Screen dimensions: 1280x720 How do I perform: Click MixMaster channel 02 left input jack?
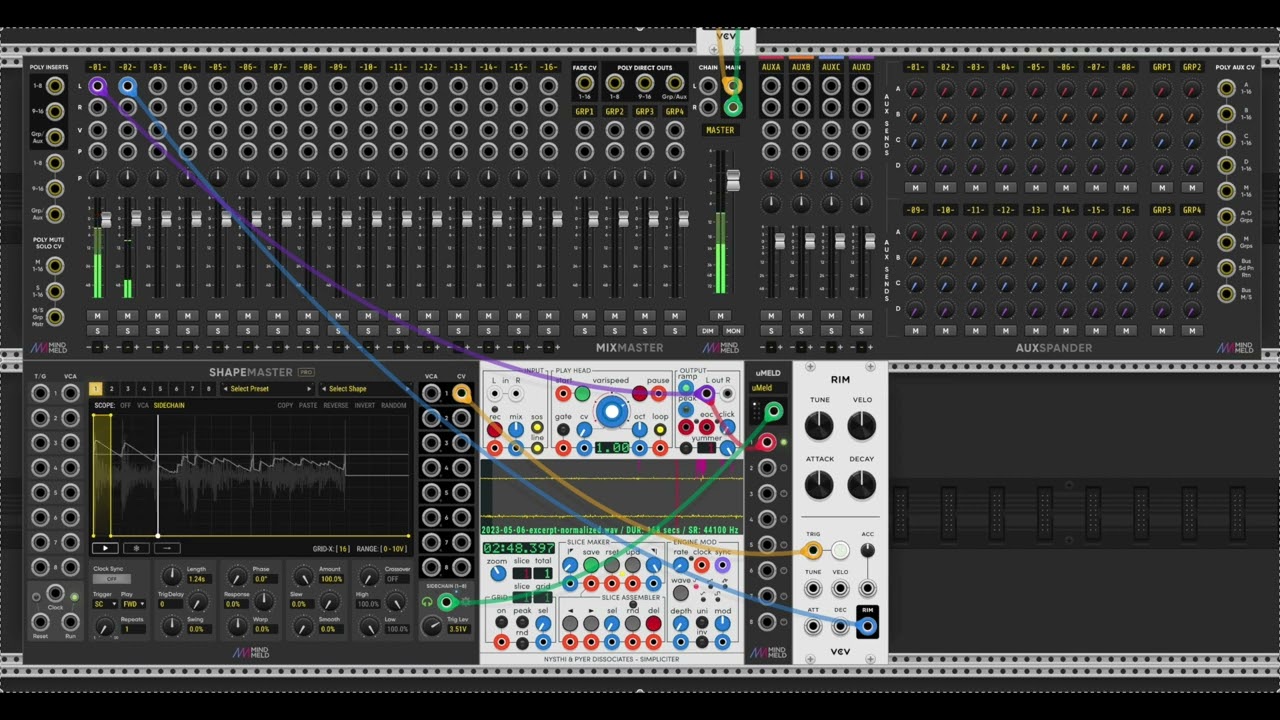point(127,86)
